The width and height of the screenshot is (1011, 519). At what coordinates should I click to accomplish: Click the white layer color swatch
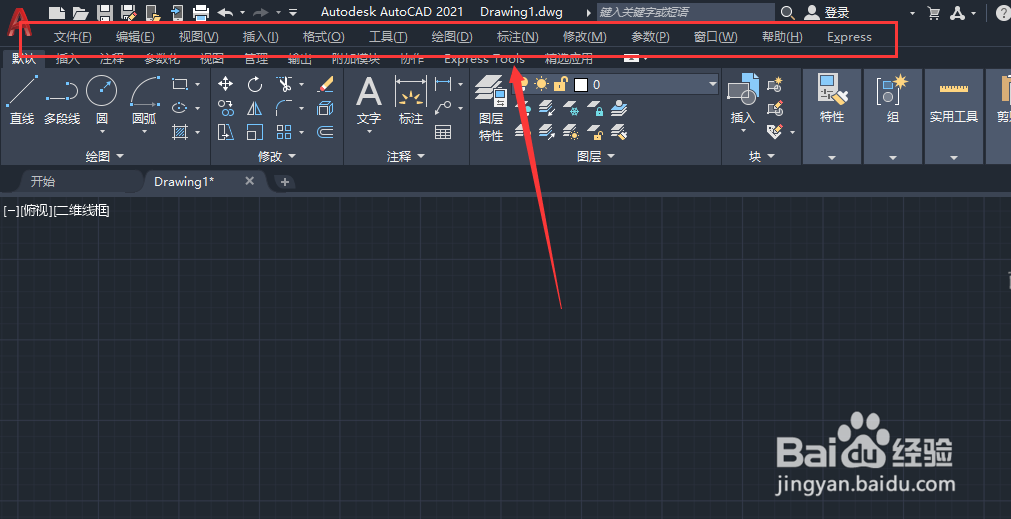coord(581,84)
